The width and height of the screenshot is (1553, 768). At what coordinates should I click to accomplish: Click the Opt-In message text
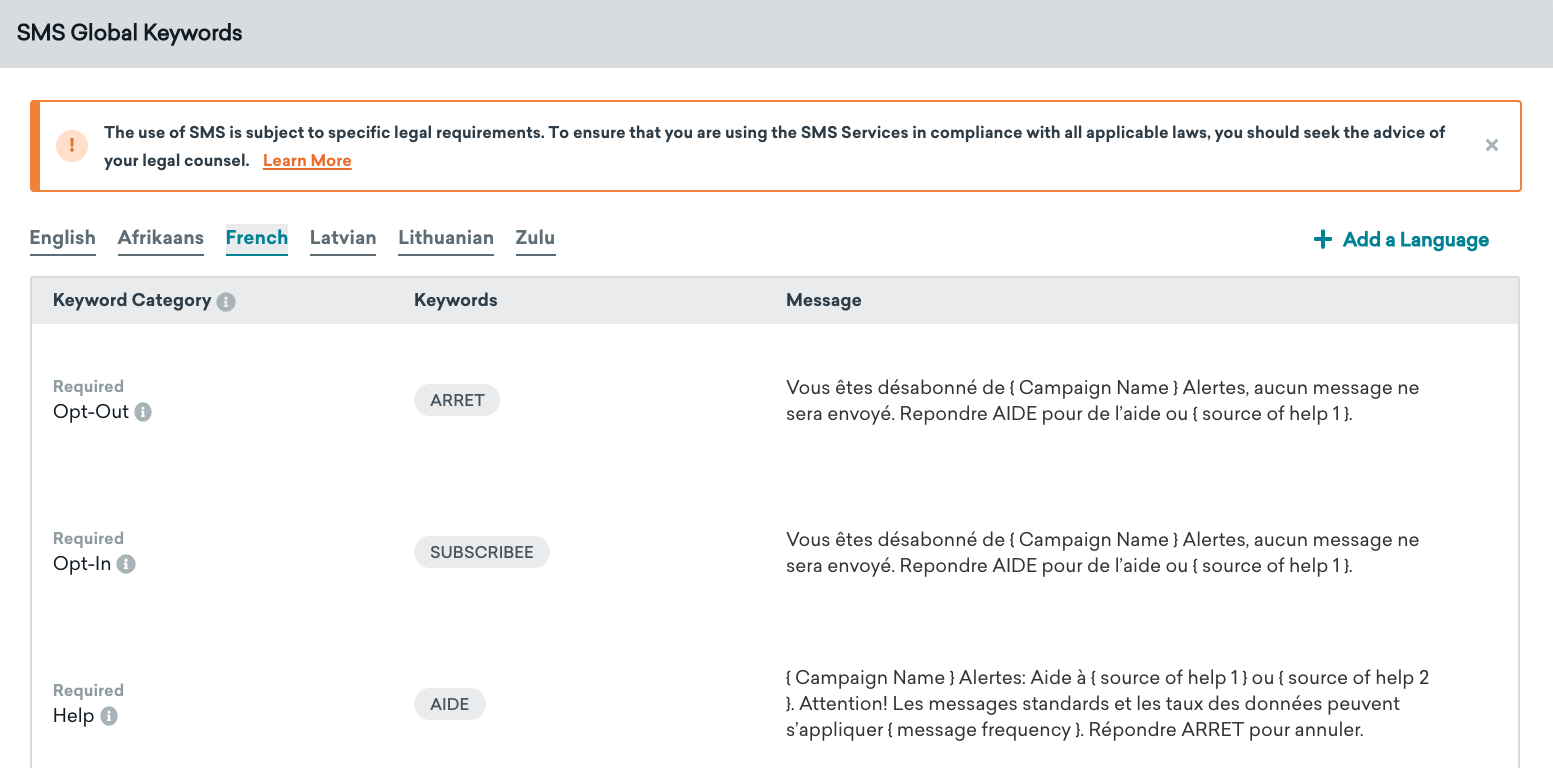click(x=1103, y=552)
